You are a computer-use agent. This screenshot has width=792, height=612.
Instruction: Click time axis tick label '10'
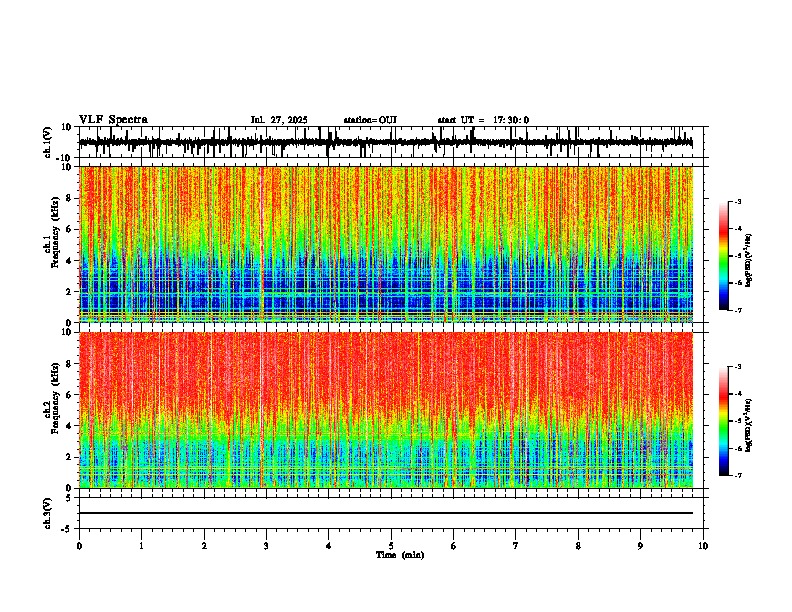(703, 546)
